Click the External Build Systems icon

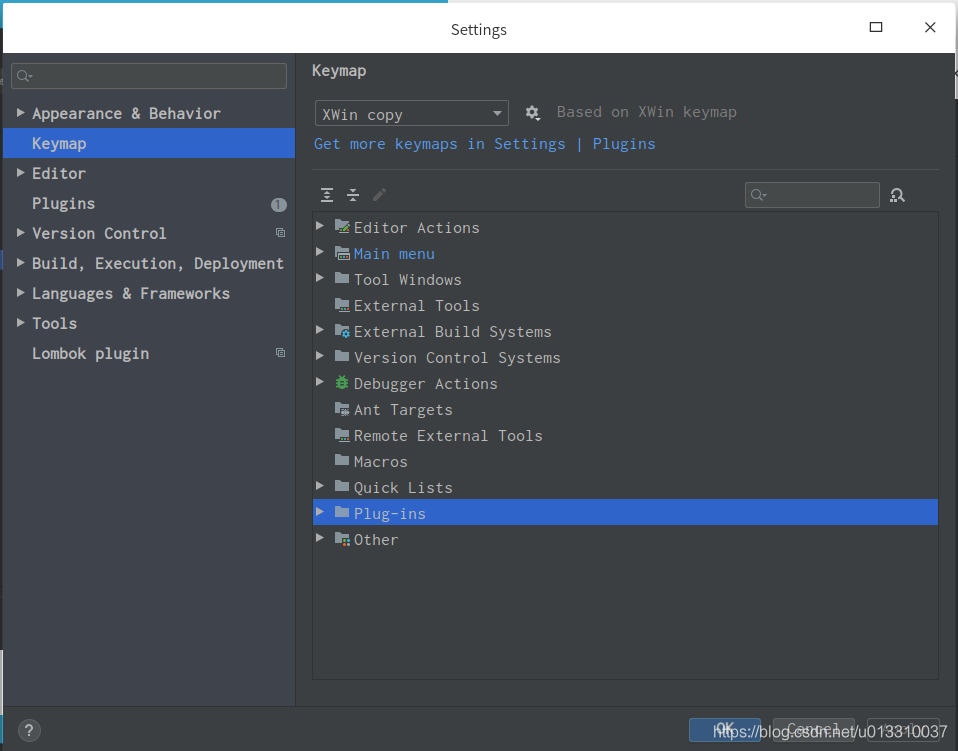[x=341, y=331]
